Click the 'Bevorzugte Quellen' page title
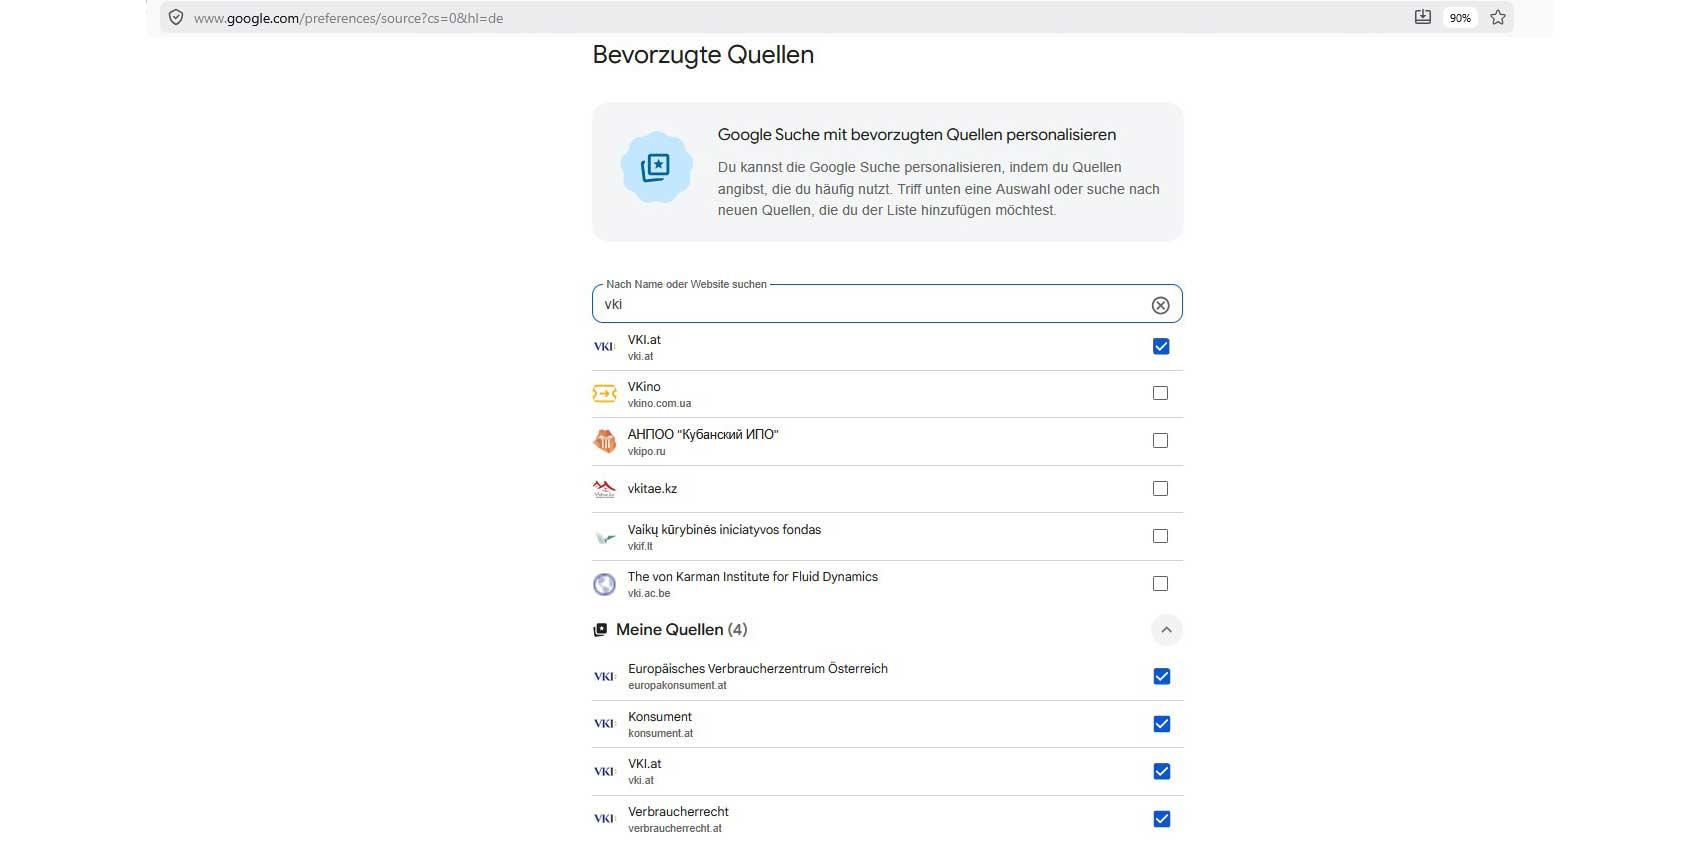Viewport: 1700px width, 848px height. pyautogui.click(x=703, y=55)
